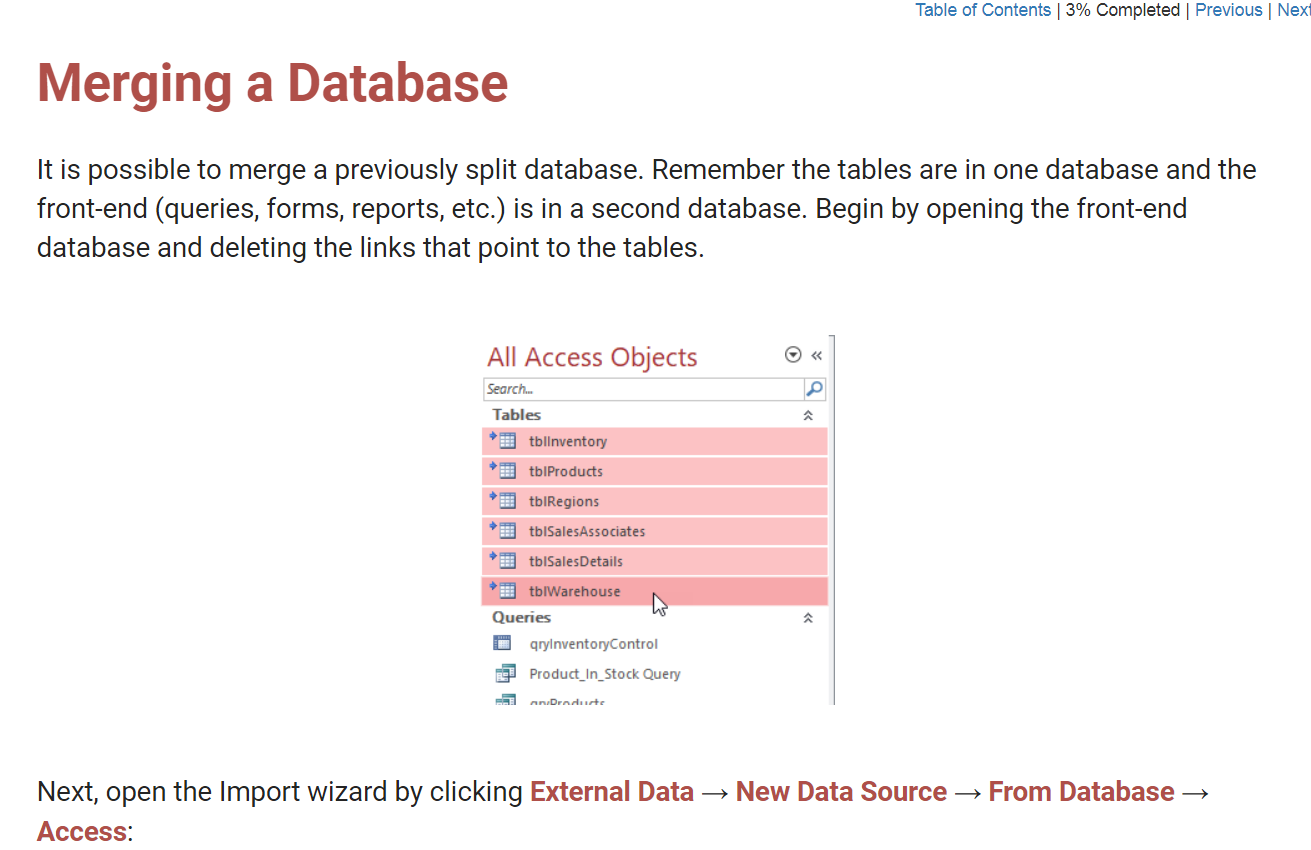Collapse the Queries group chevron

tap(808, 618)
